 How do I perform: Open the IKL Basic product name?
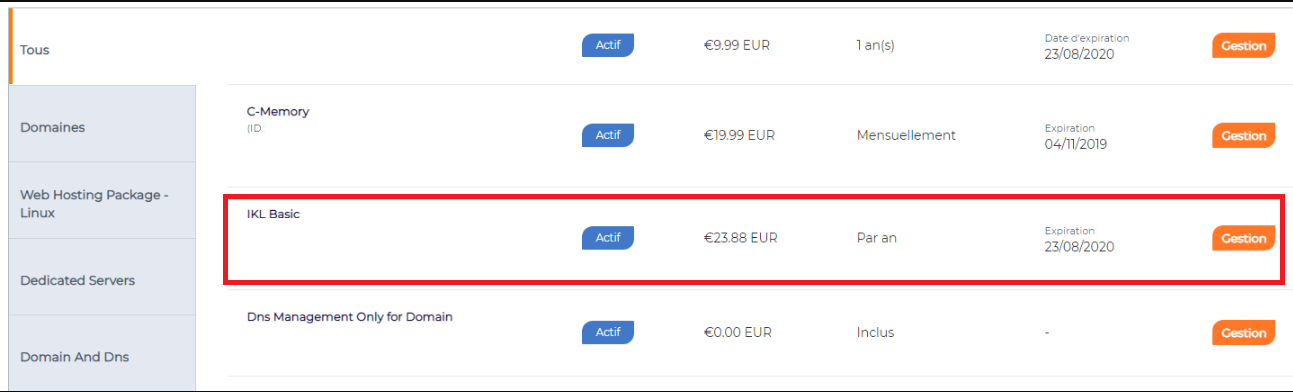(273, 214)
